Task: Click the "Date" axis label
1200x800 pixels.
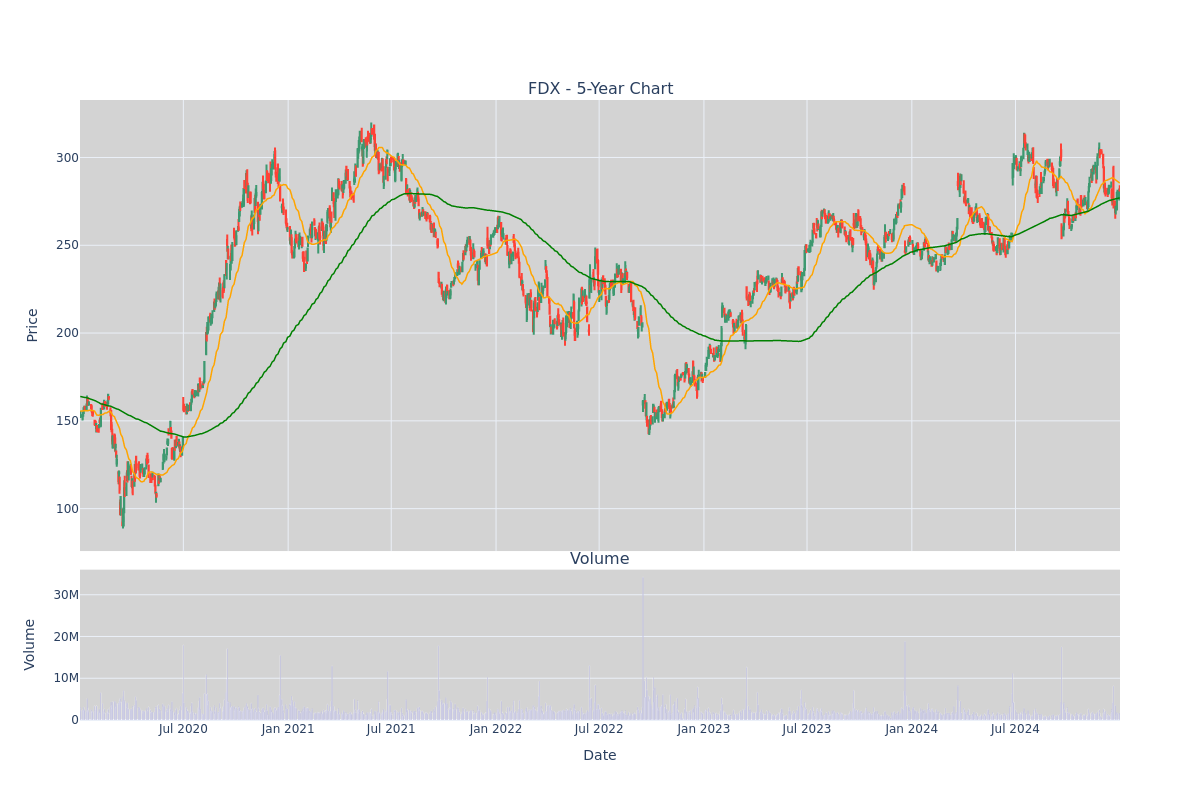Action: click(x=600, y=756)
